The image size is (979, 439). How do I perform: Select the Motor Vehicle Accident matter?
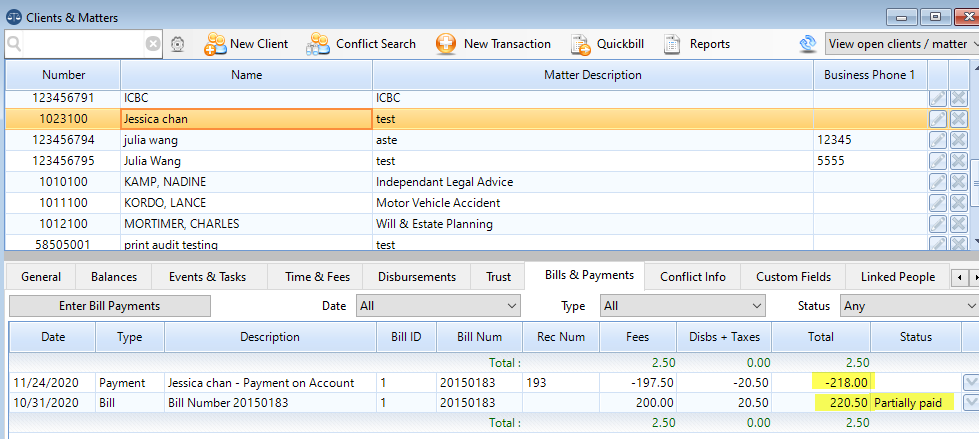click(593, 203)
